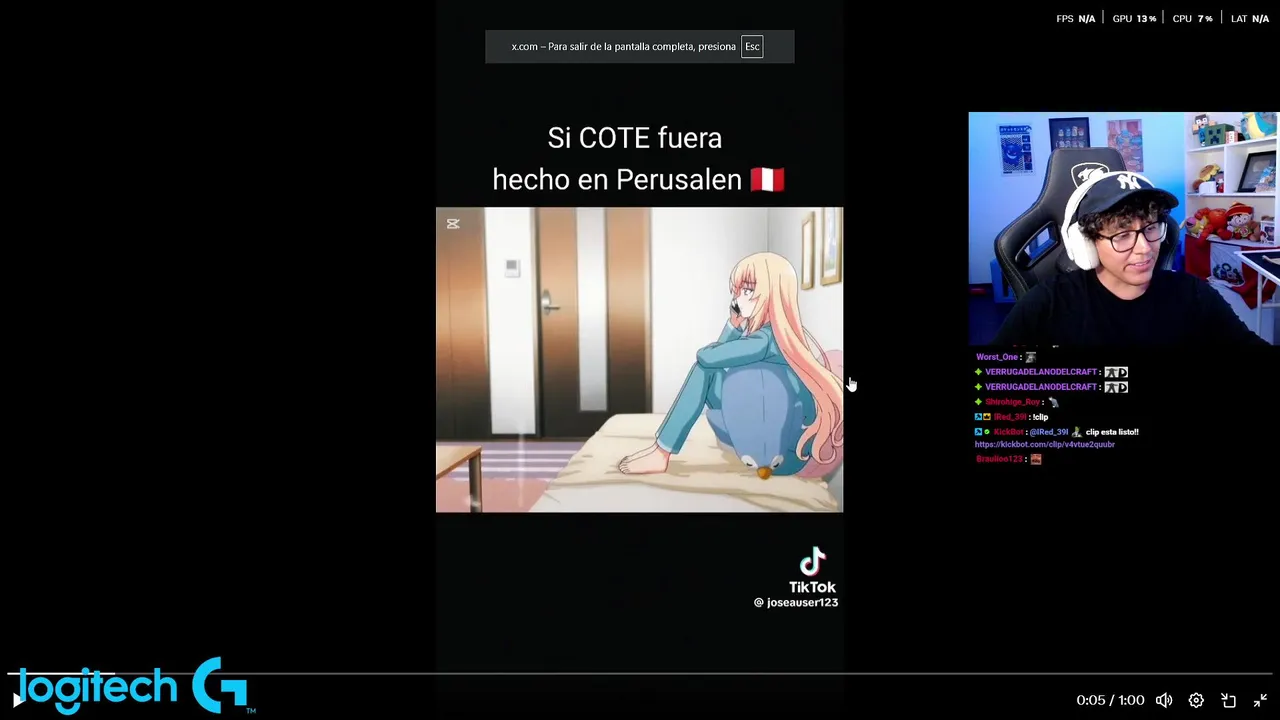Click the Worst_One chat username
Viewport: 1280px width, 720px height.
(x=997, y=357)
